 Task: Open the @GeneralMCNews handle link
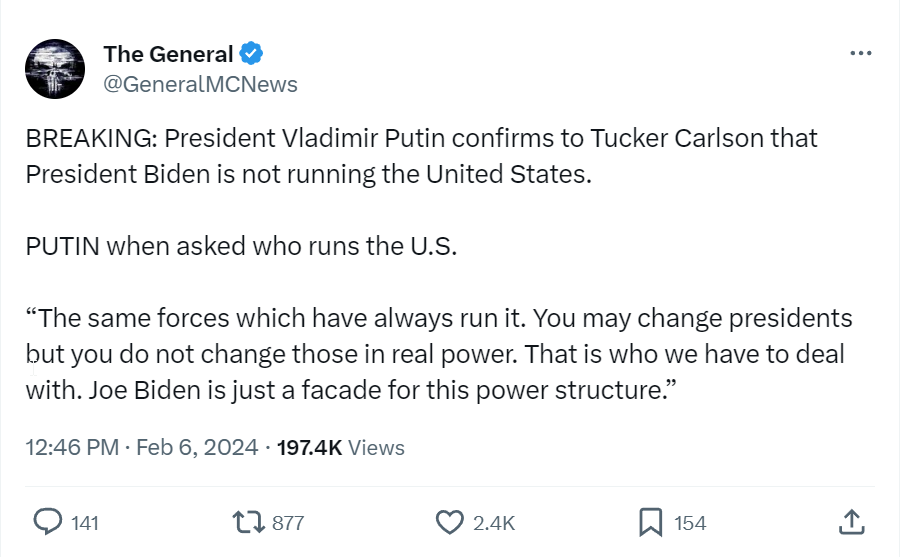tap(200, 84)
